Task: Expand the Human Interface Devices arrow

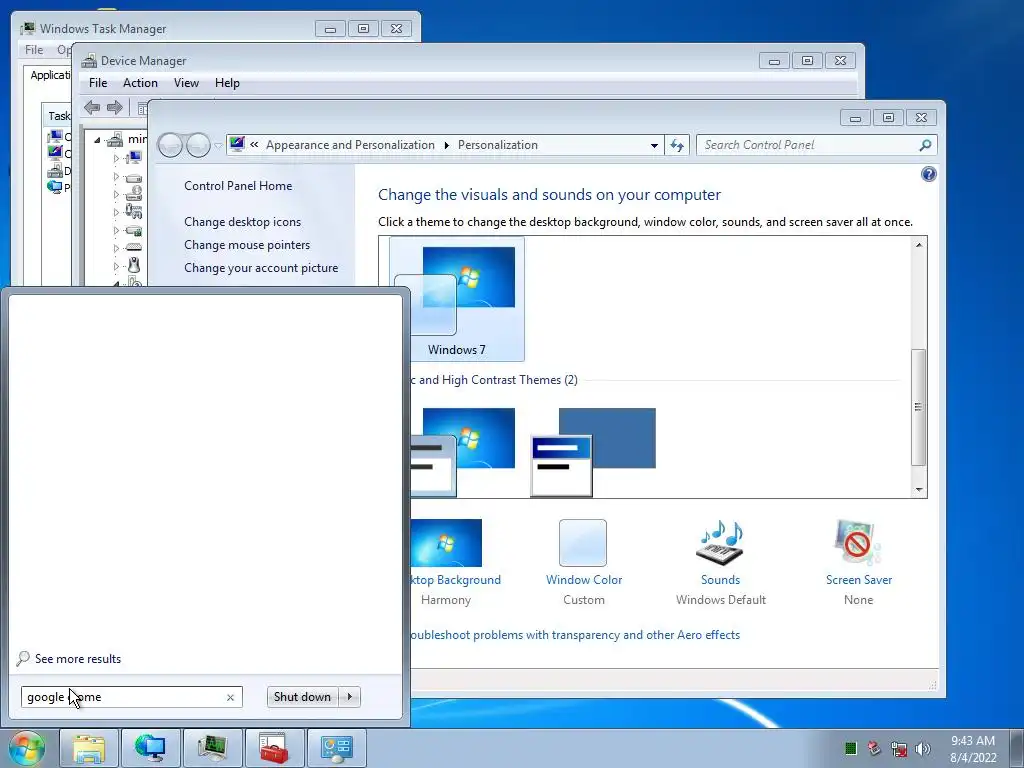Action: [x=116, y=212]
